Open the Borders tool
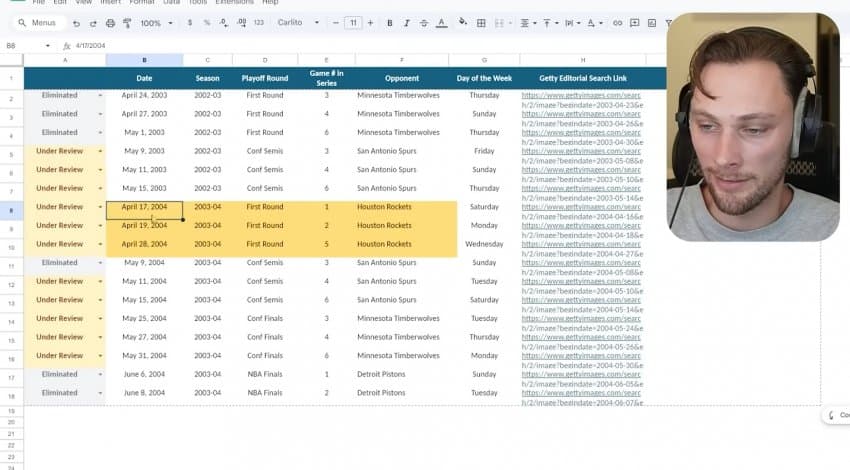 click(x=481, y=23)
